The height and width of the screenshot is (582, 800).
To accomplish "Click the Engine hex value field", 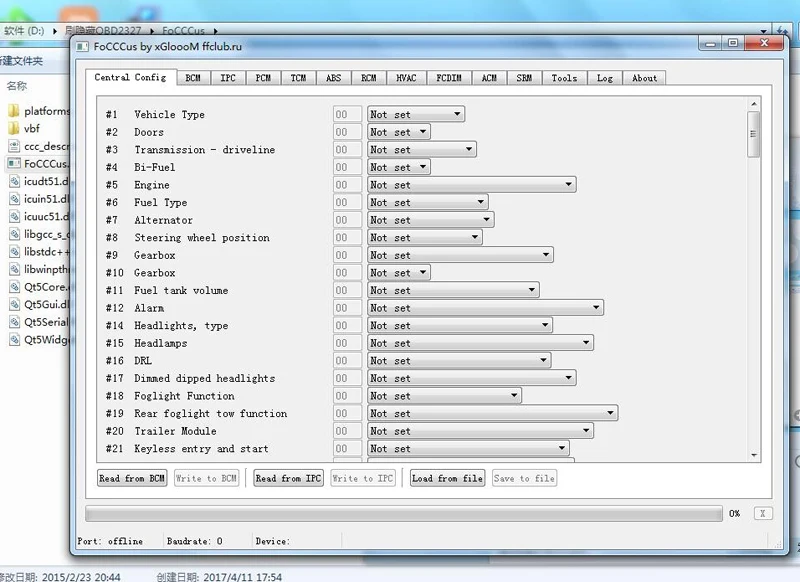I will (x=347, y=185).
